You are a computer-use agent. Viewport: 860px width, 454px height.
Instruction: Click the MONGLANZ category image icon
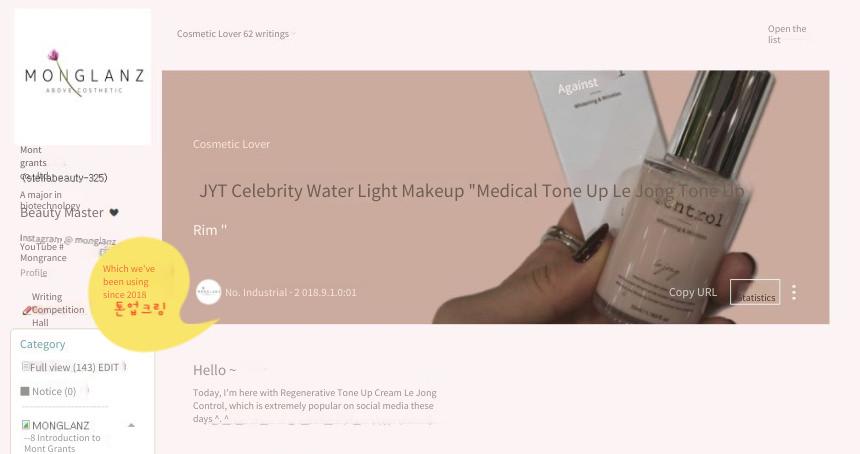coord(26,425)
